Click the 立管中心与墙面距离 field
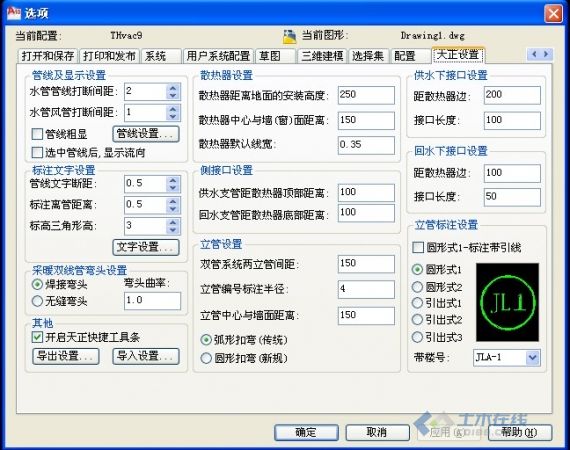This screenshot has width=570, height=450. [x=366, y=315]
